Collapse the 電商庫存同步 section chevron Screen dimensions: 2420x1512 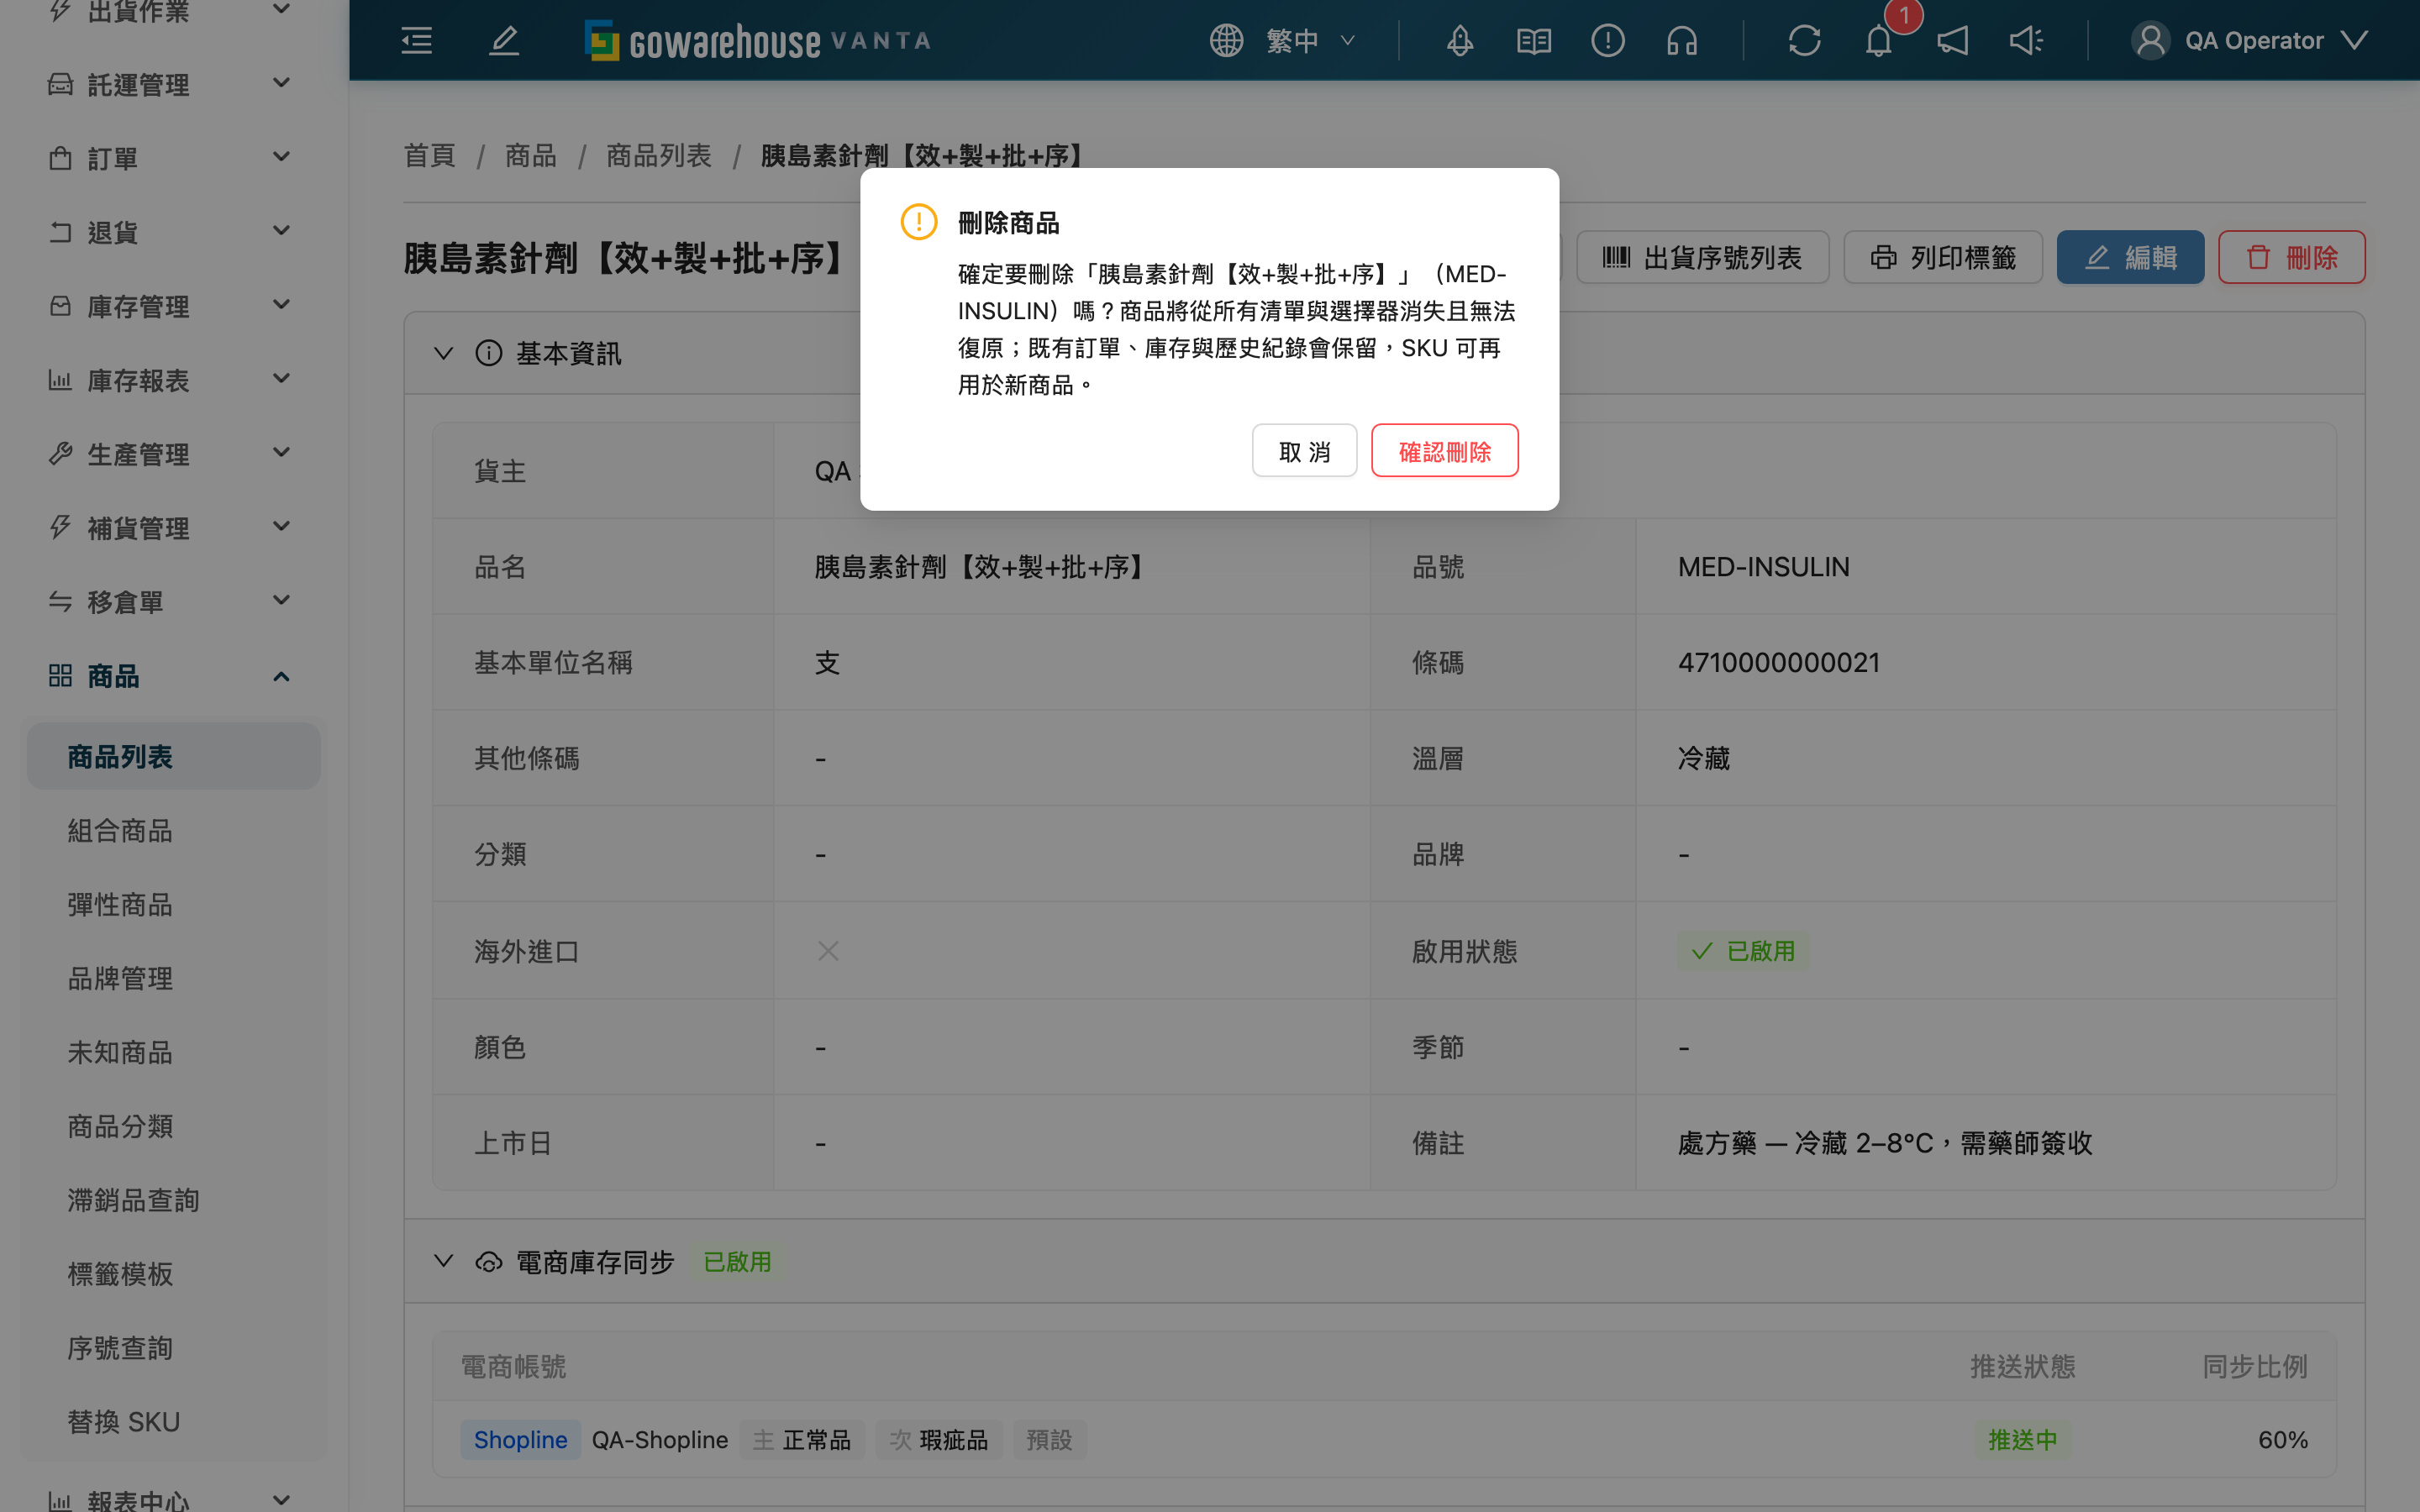click(443, 1262)
